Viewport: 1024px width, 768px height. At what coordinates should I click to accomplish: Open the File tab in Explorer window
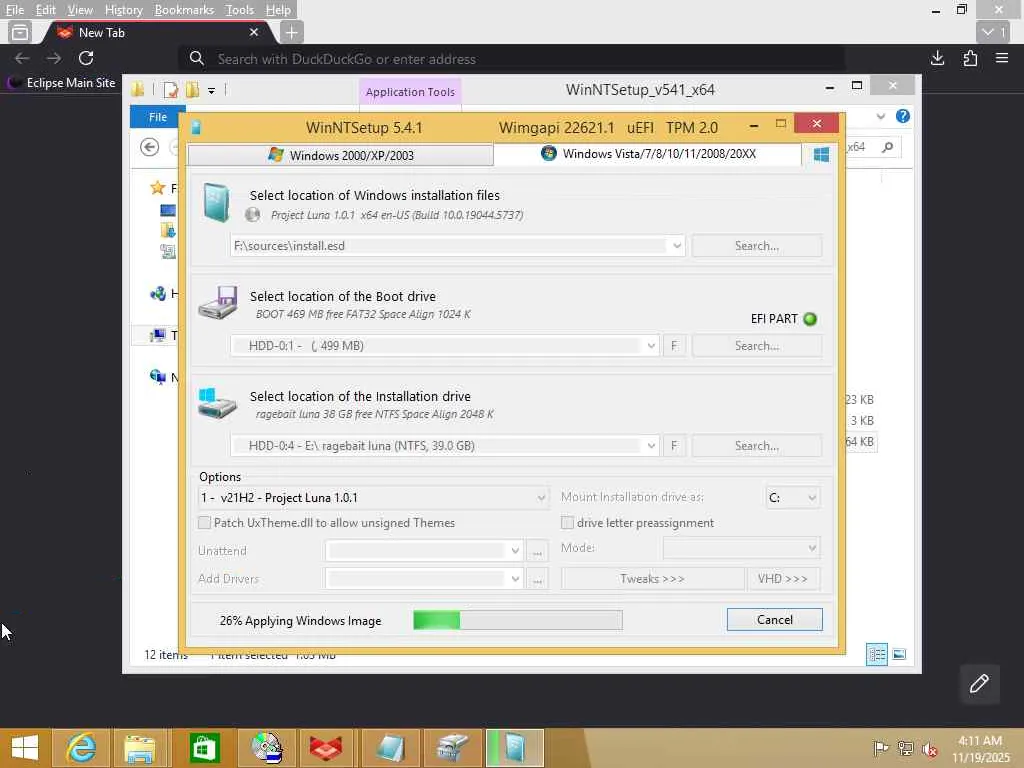[157, 117]
